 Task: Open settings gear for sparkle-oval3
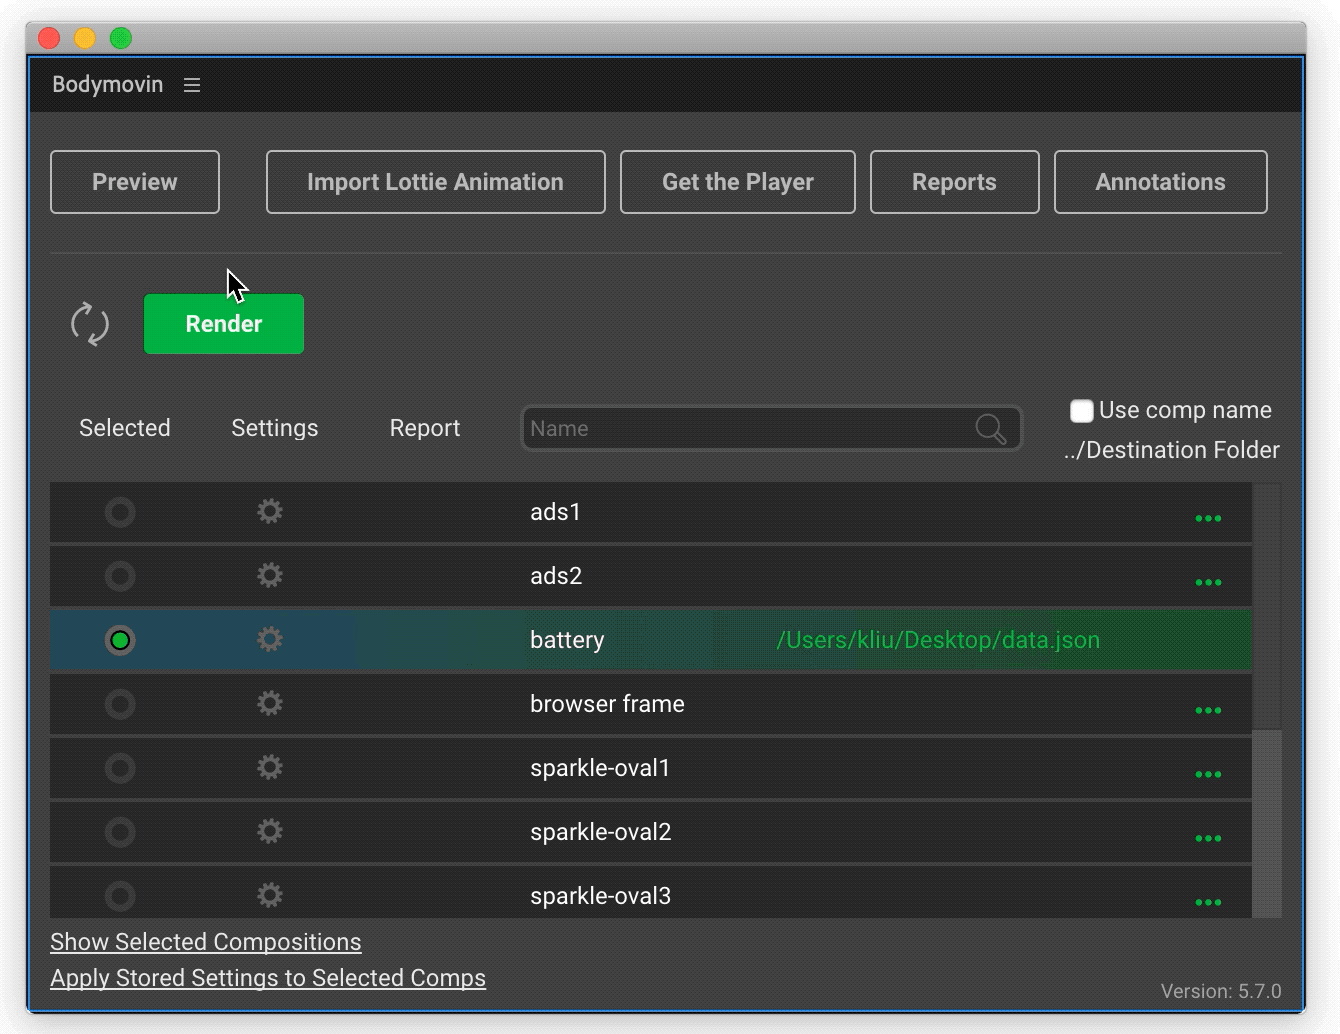click(x=270, y=895)
